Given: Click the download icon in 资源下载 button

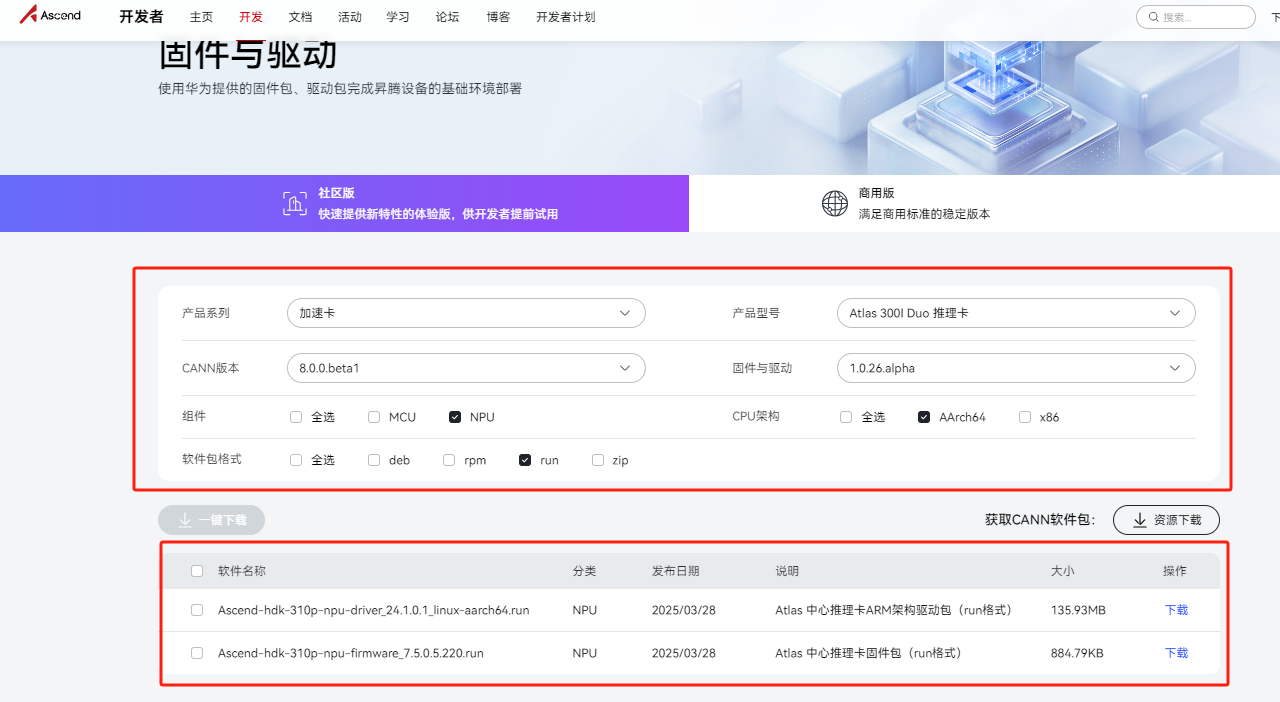Looking at the screenshot, I should point(1139,520).
